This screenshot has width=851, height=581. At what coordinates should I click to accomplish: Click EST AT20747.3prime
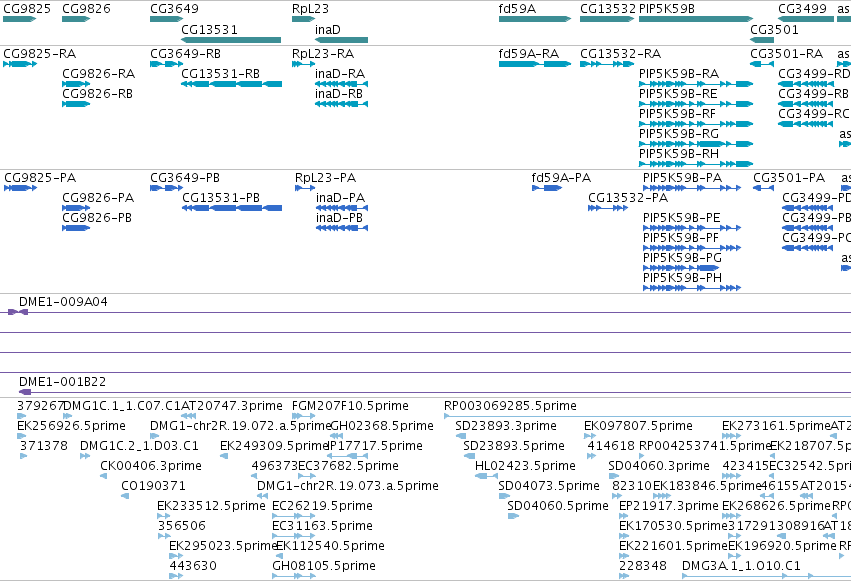pyautogui.click(x=232, y=406)
